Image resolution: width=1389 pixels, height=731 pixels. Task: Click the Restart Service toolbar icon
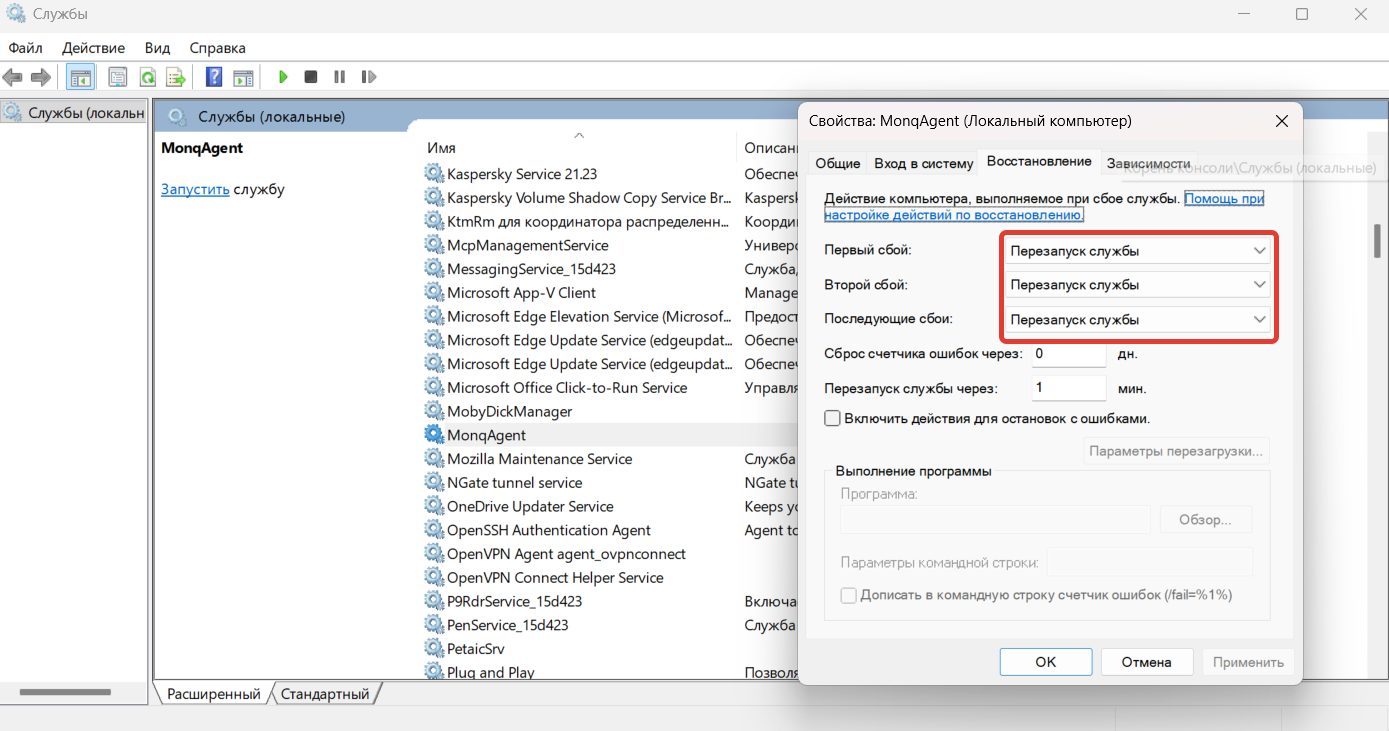[368, 77]
